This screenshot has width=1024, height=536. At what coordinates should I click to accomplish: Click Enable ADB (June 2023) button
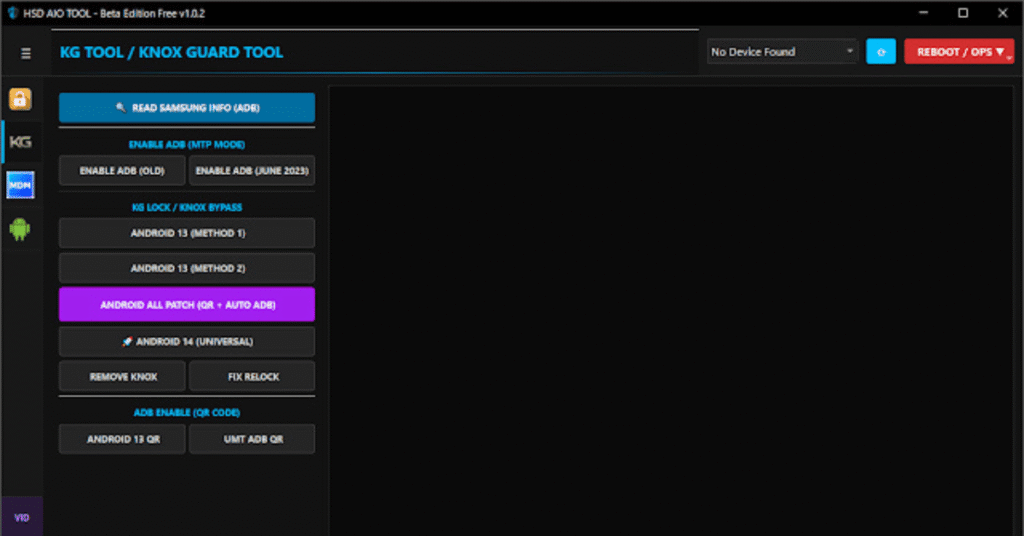point(252,170)
